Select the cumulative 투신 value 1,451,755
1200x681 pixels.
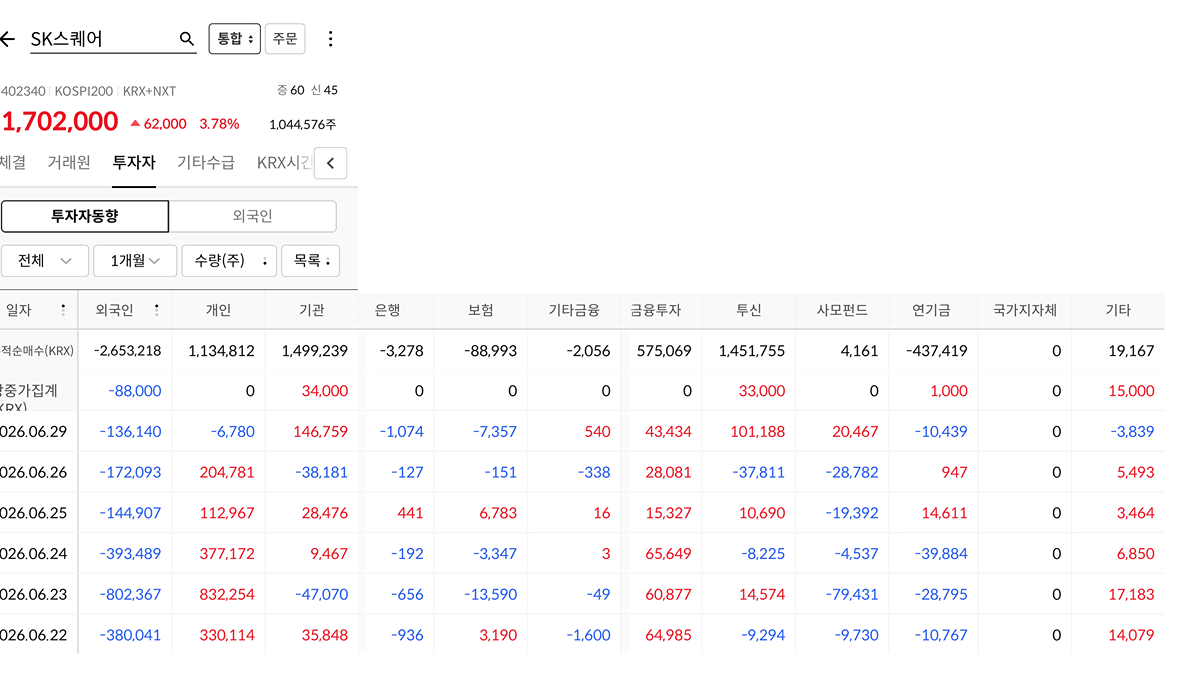click(752, 351)
